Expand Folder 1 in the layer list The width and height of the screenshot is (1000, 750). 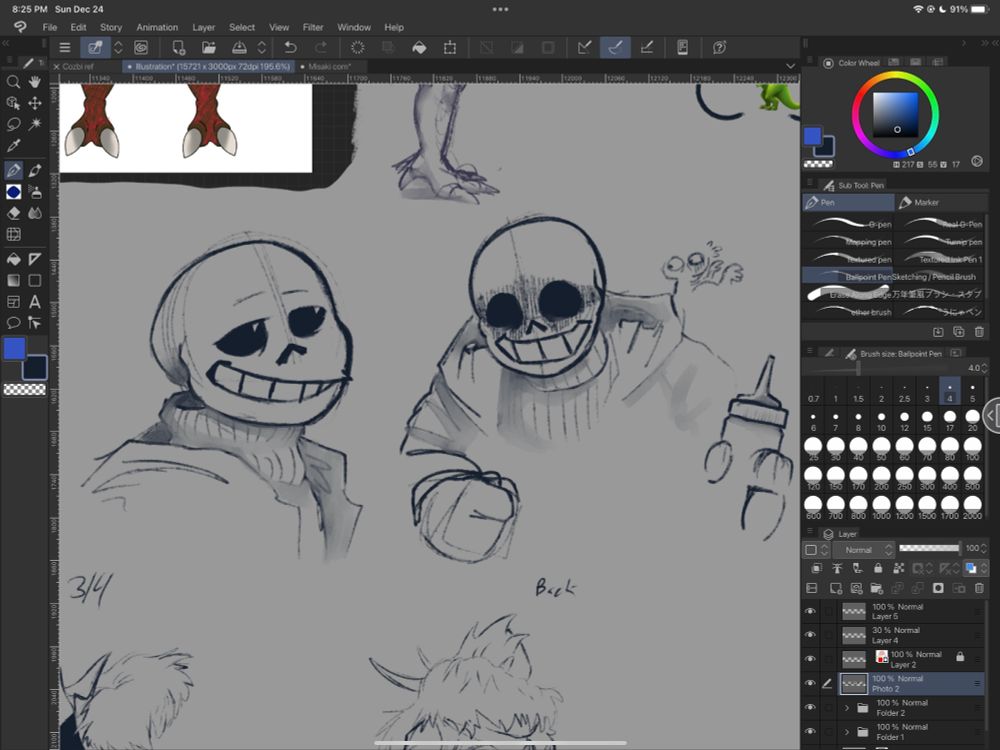coord(847,732)
